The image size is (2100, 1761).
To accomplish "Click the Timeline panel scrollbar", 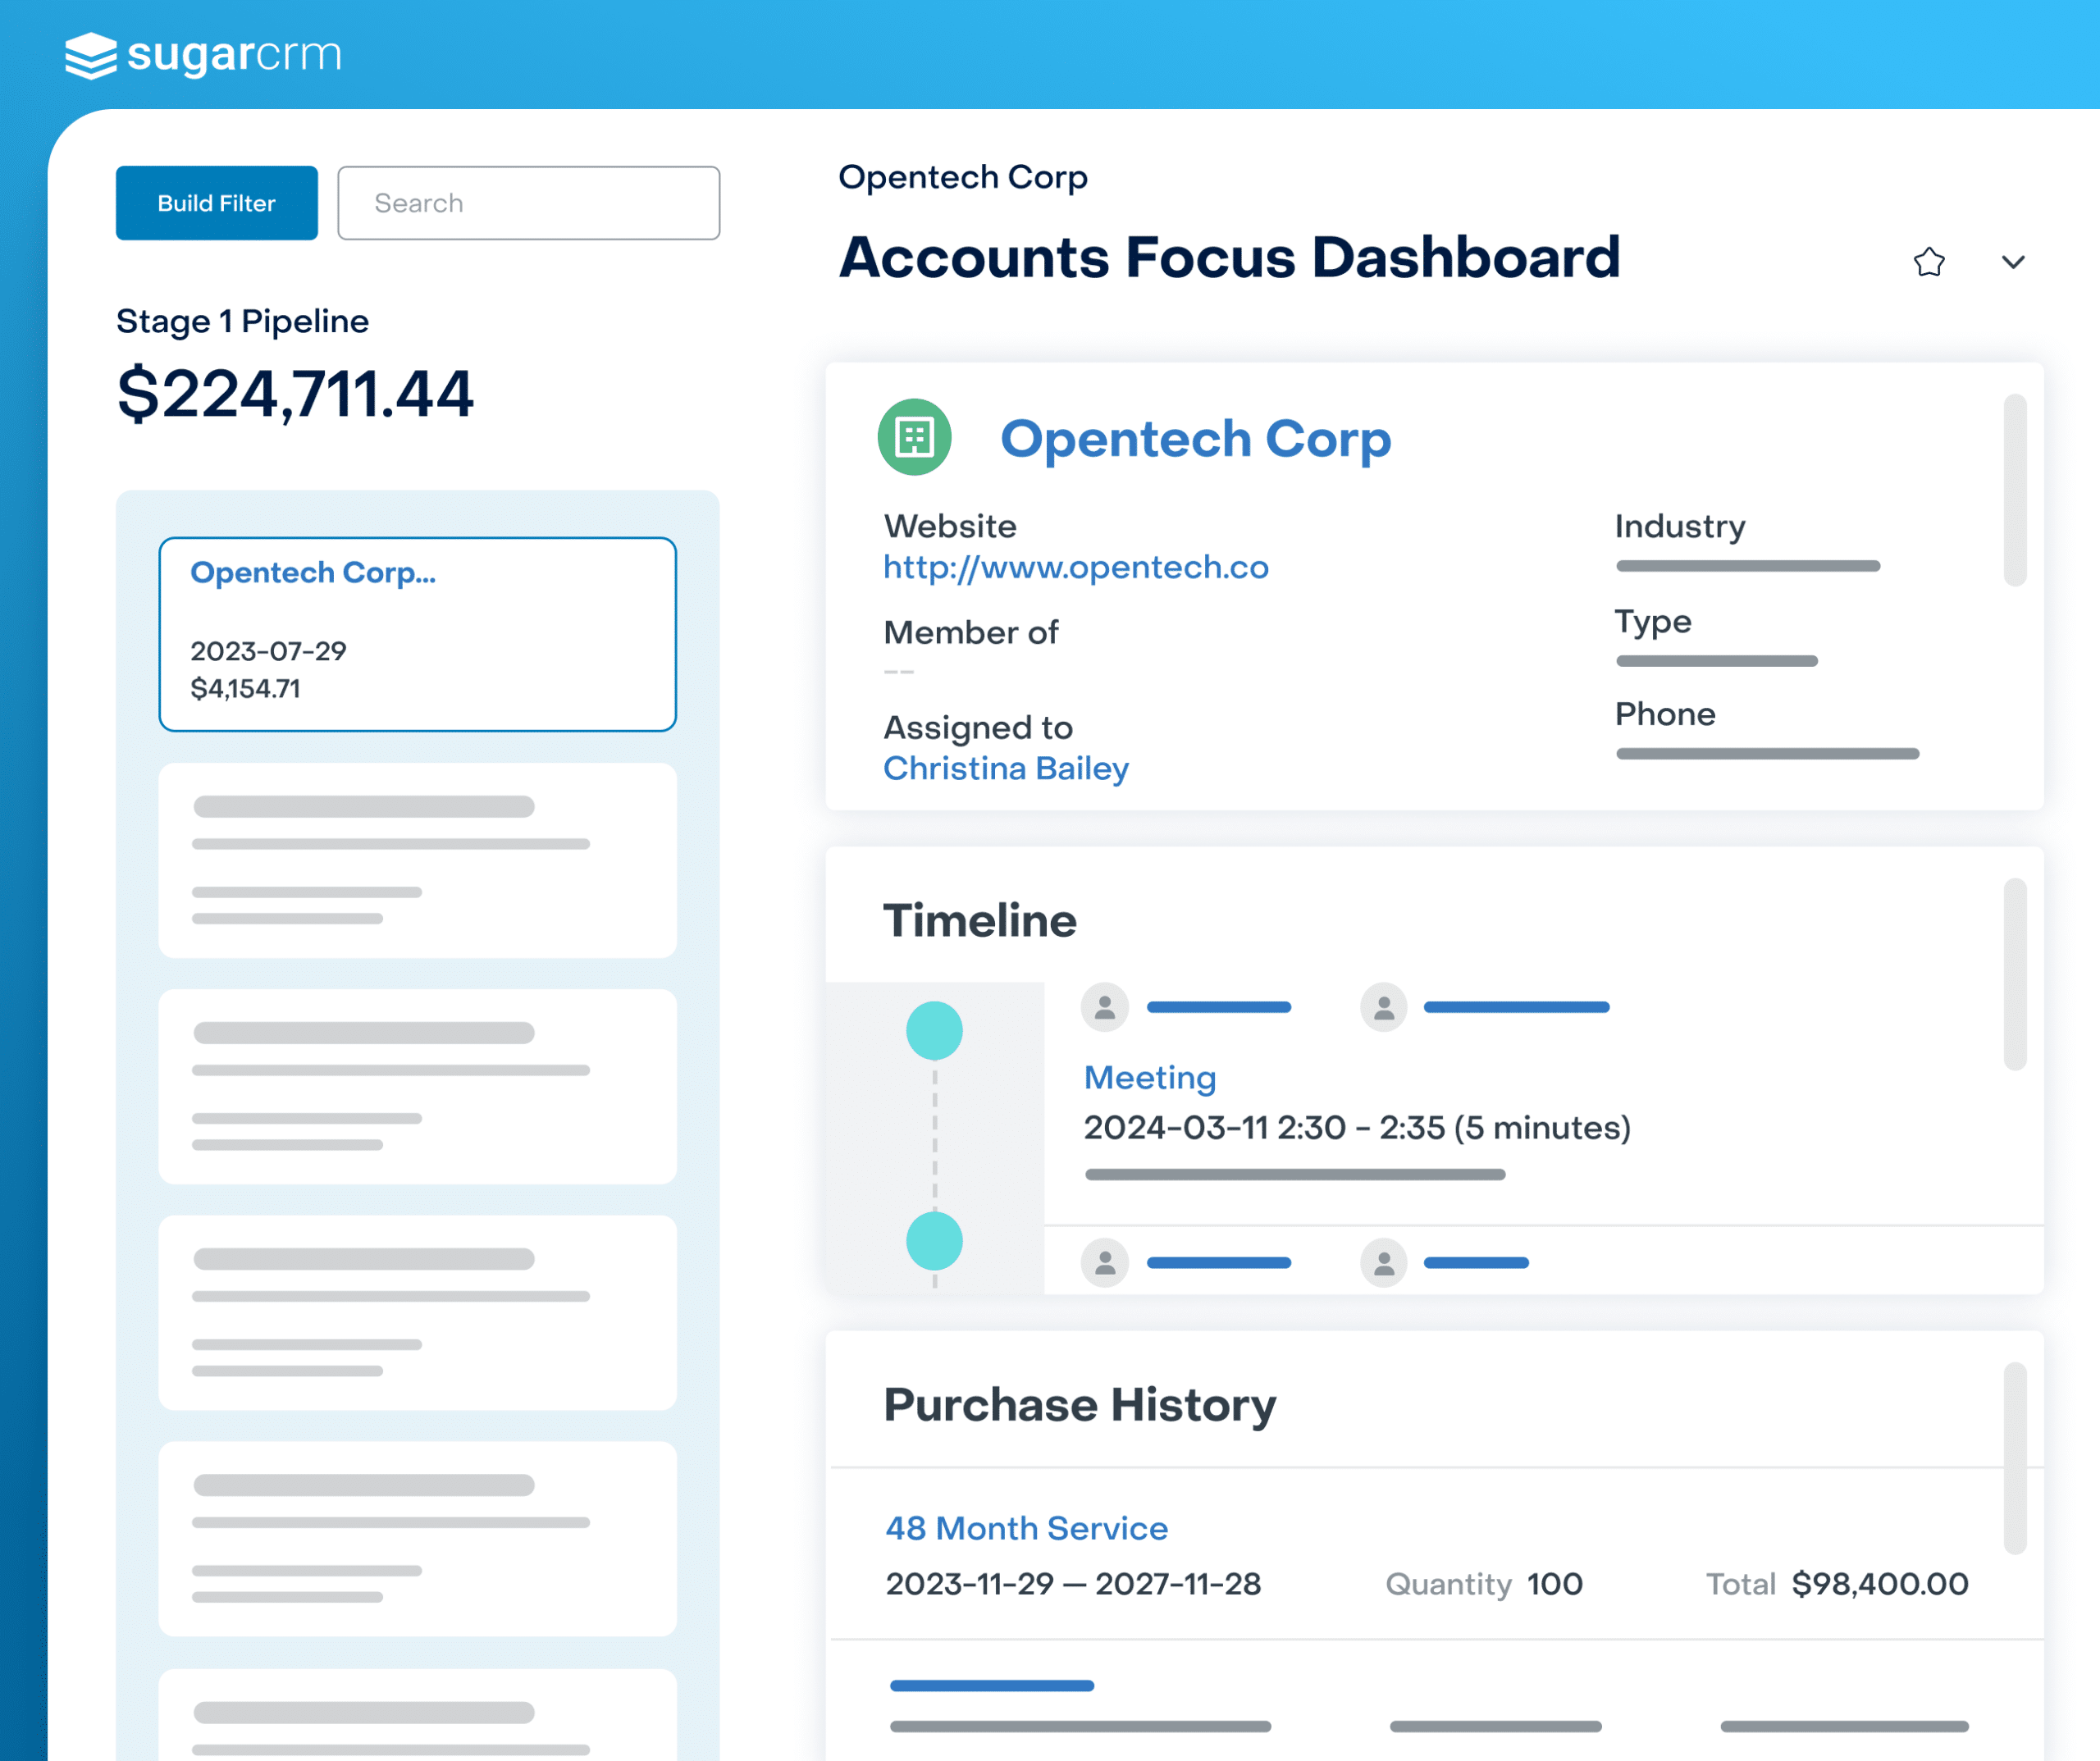I will tap(2015, 974).
